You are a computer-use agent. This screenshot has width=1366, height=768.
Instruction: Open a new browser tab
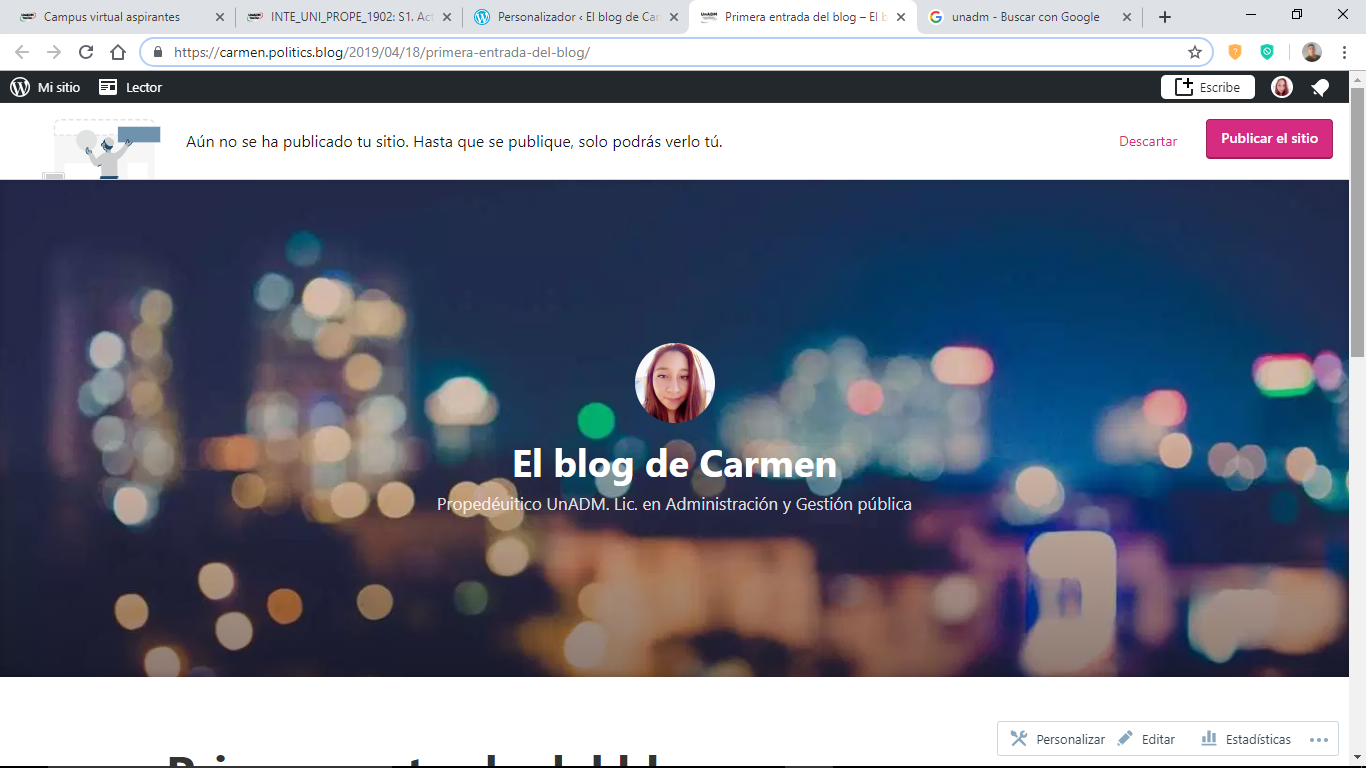1164,17
